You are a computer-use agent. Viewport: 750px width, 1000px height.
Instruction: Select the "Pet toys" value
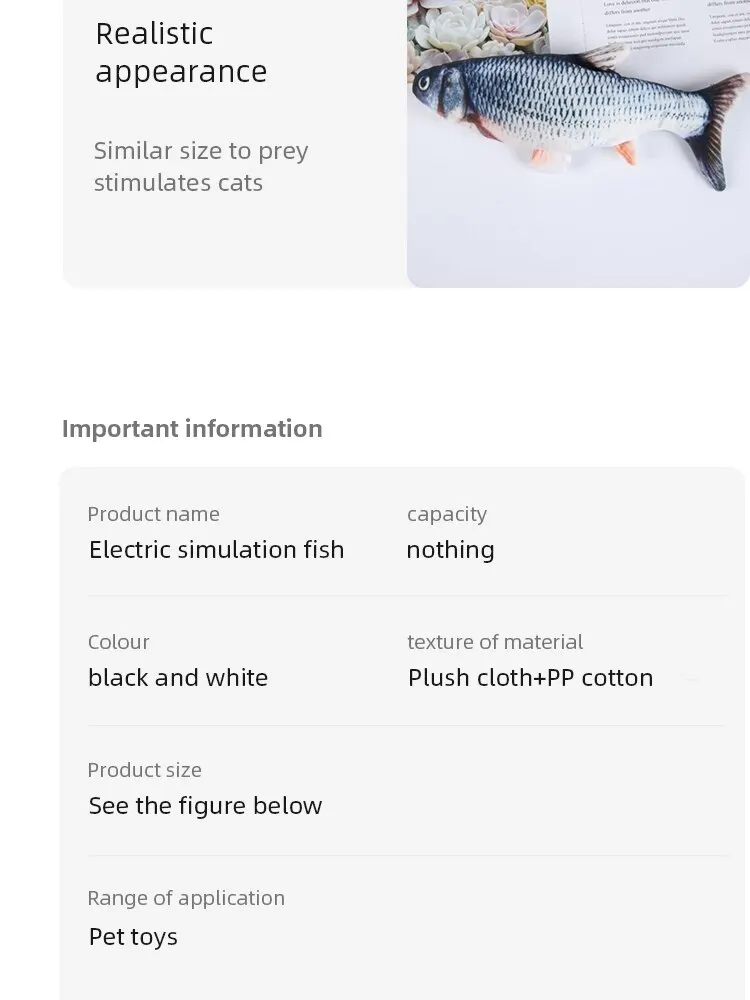pos(133,937)
